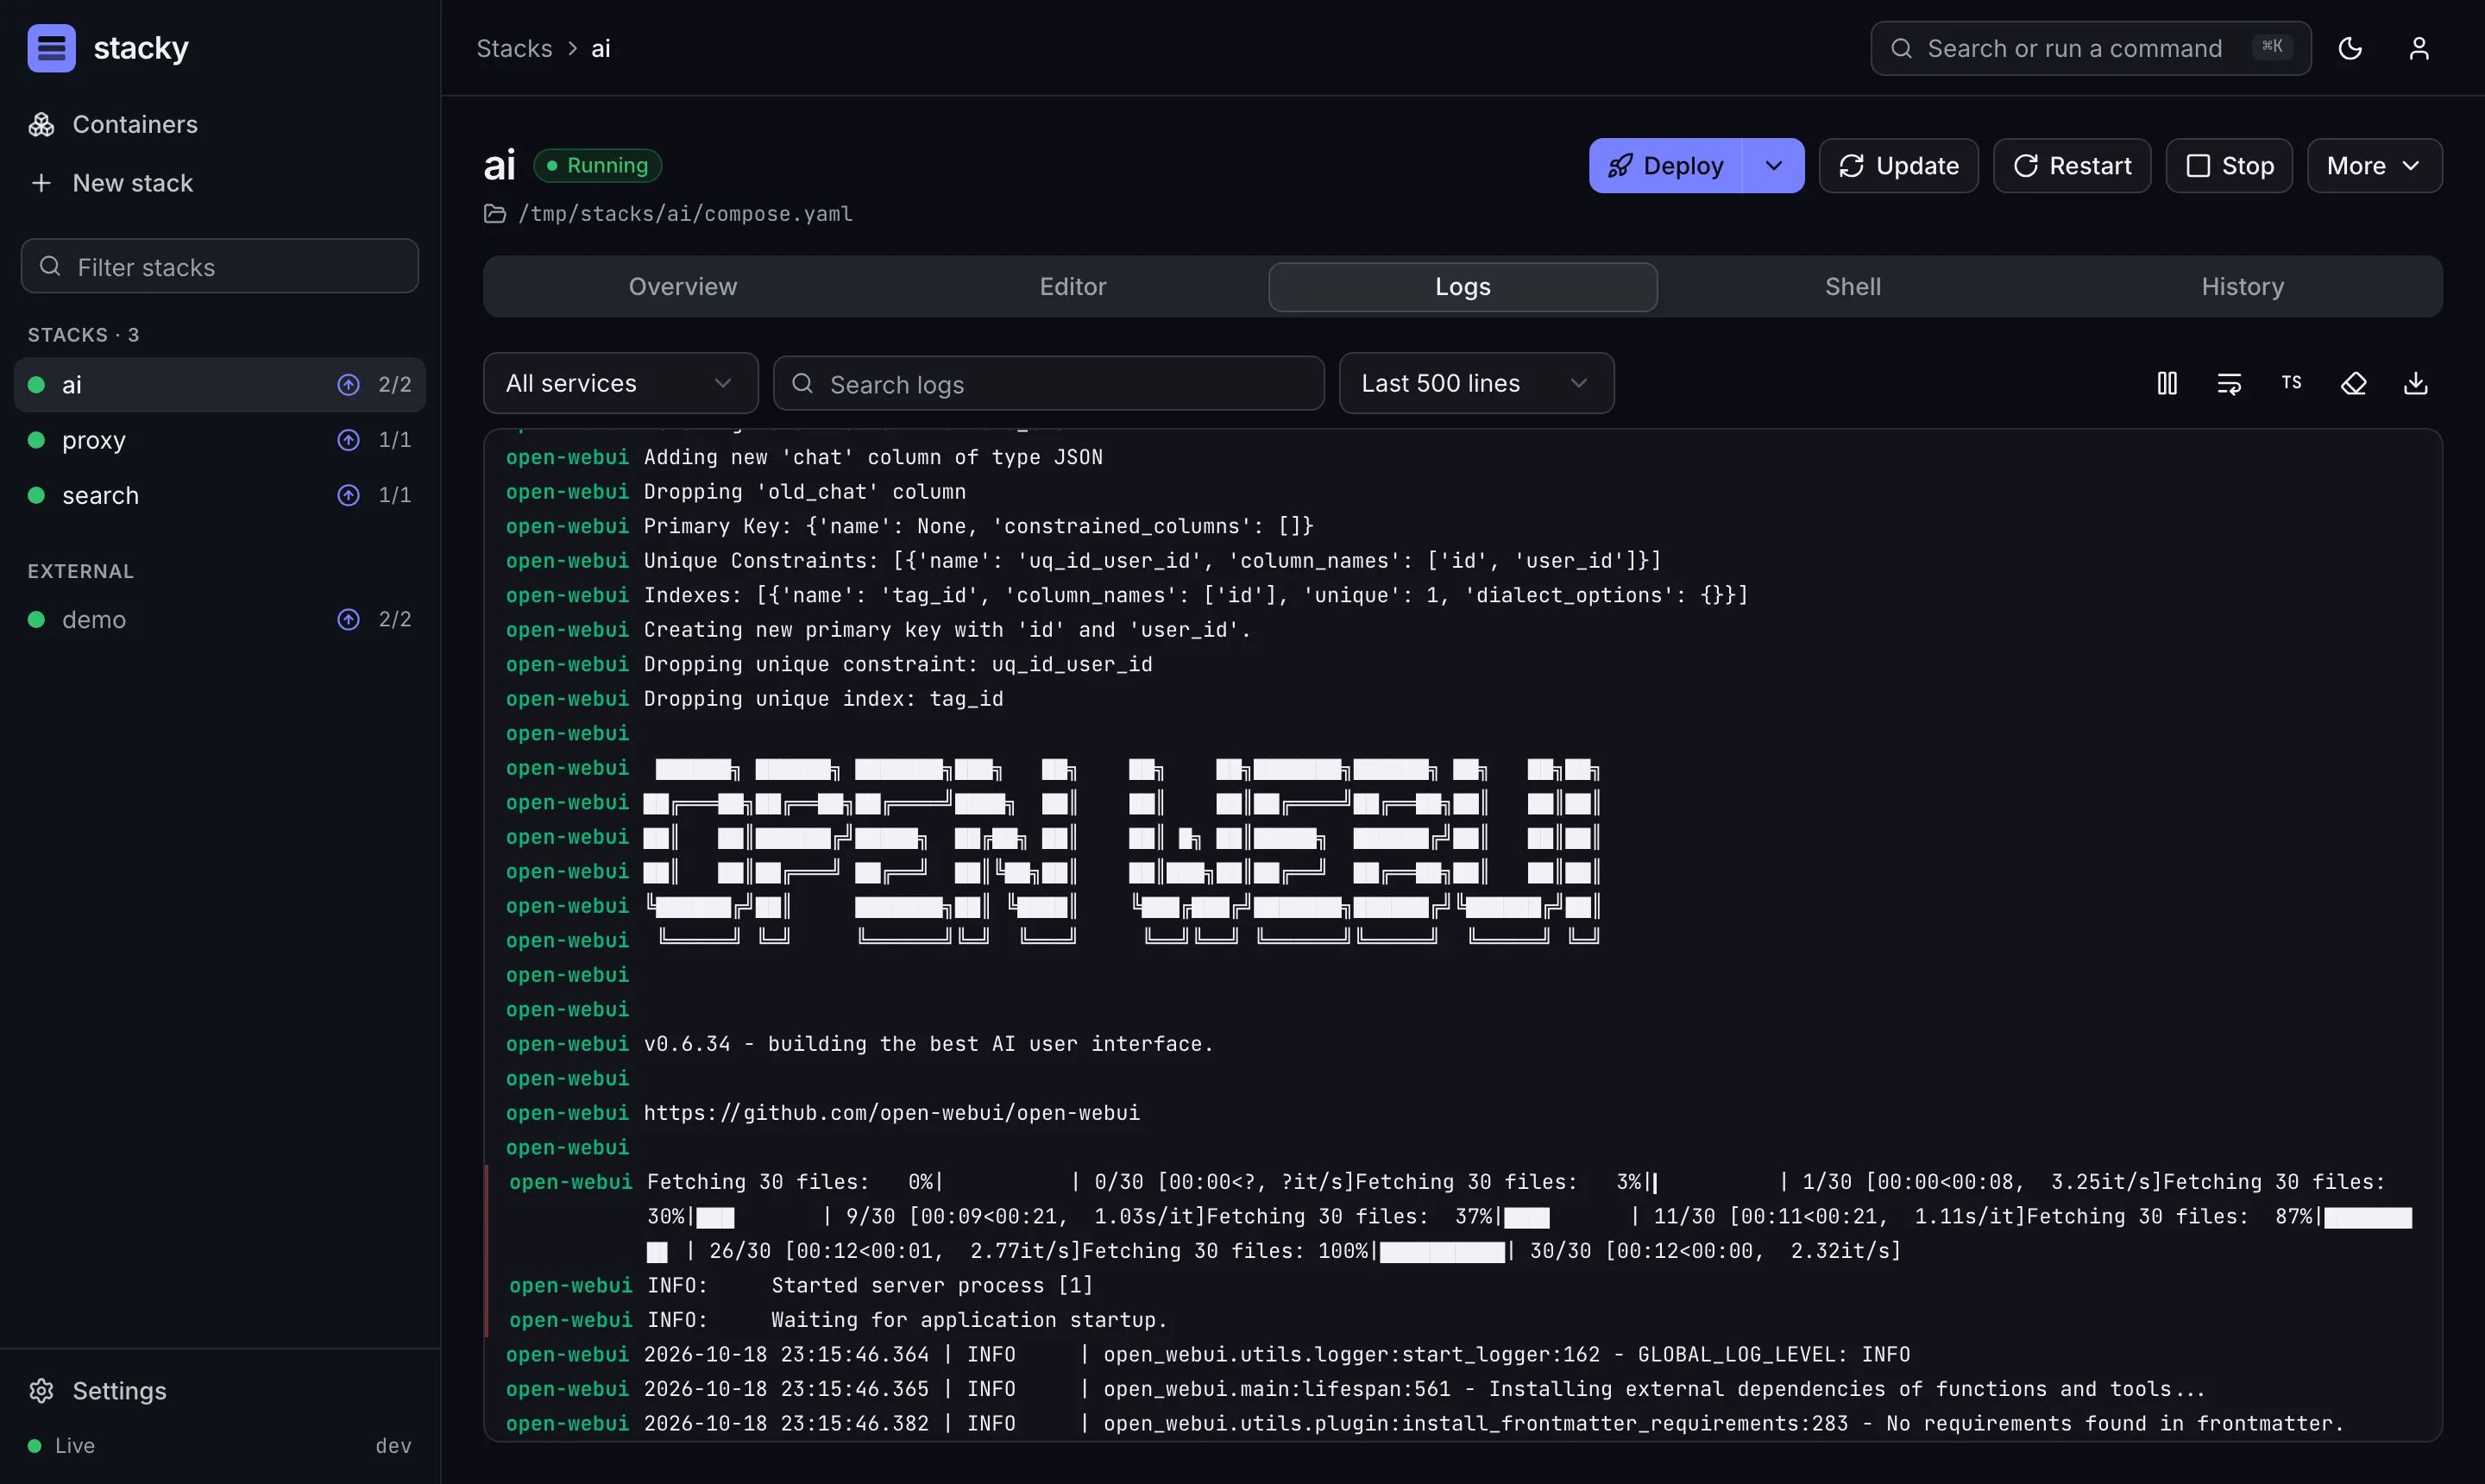Restart the ai stack
Image resolution: width=2485 pixels, height=1484 pixels.
click(2072, 166)
